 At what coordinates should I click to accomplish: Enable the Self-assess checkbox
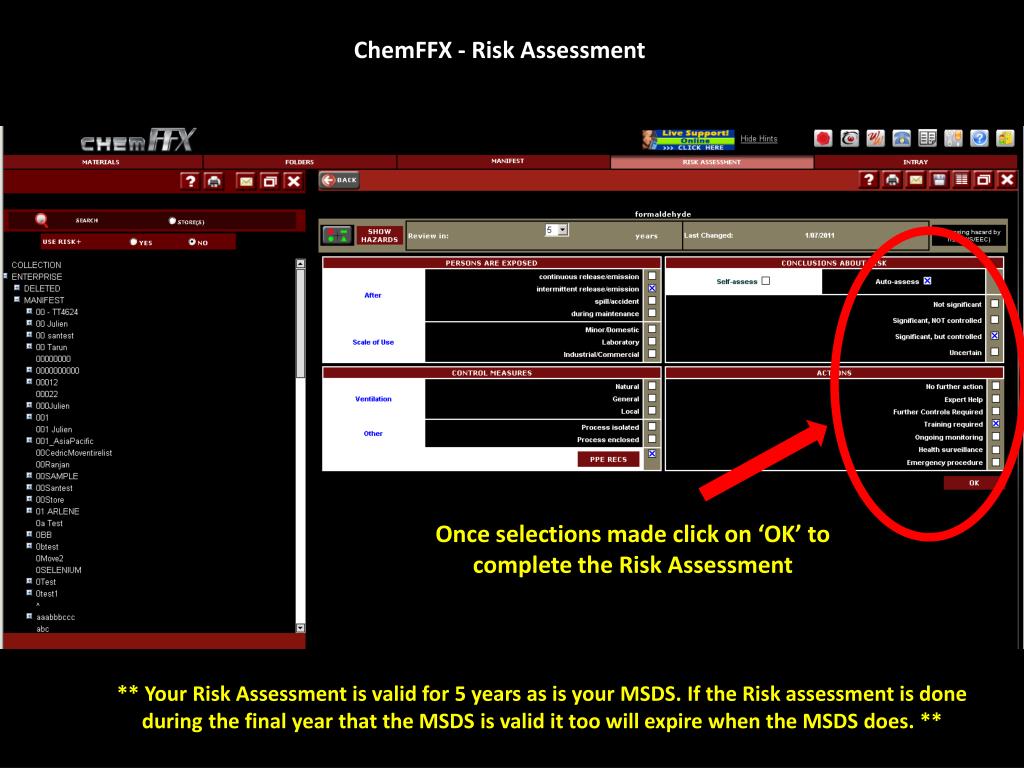tap(766, 281)
